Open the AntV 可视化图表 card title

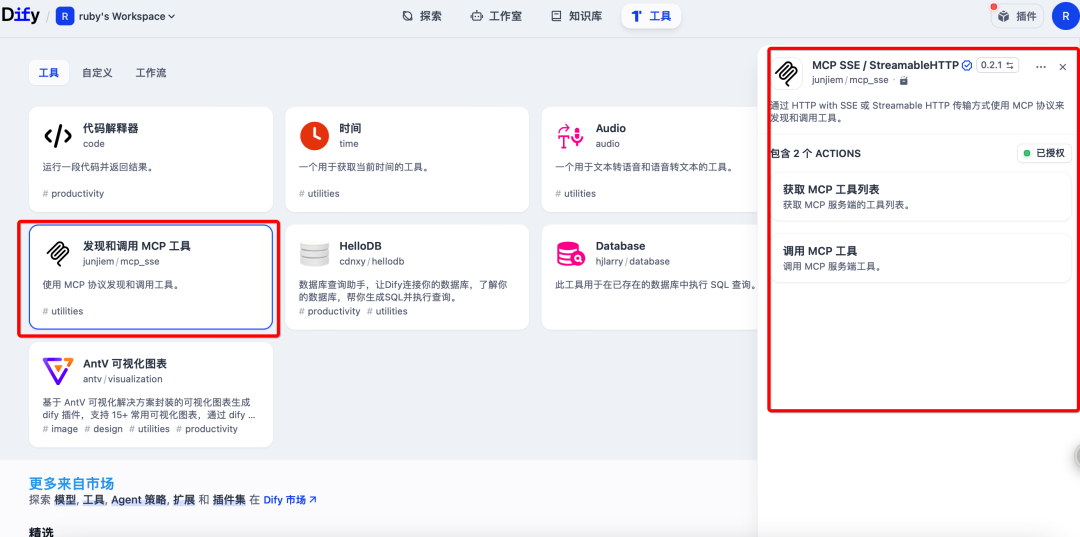click(x=125, y=364)
